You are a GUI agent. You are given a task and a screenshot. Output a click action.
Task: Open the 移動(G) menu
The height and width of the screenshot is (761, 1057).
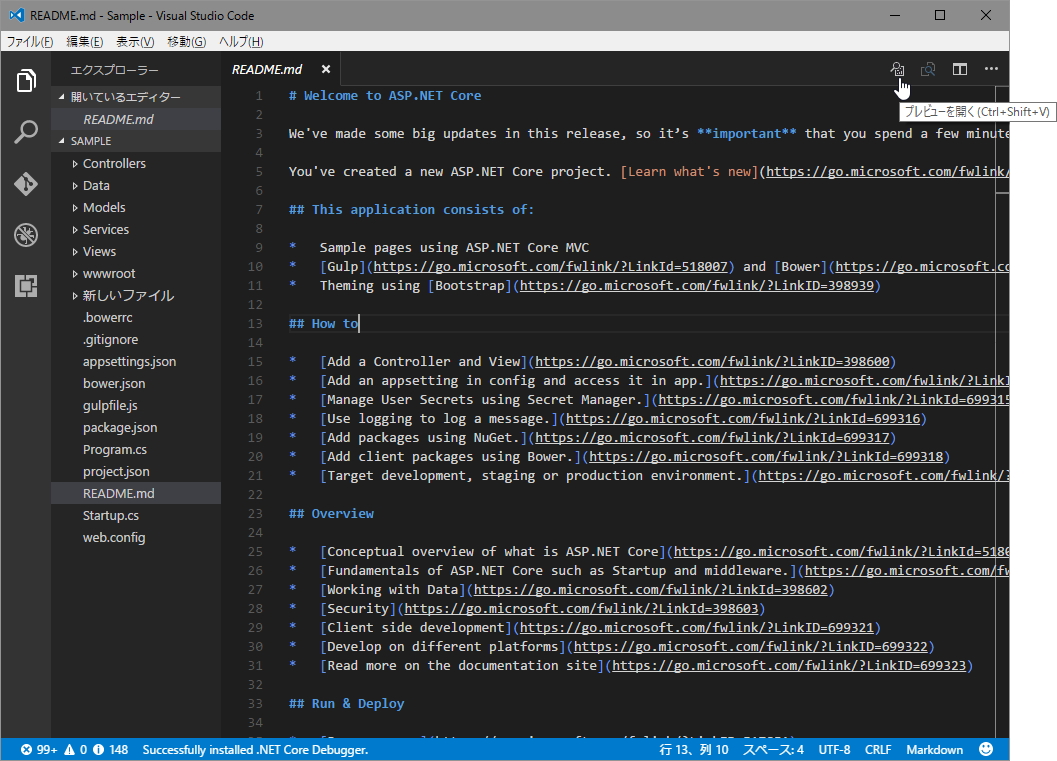(x=187, y=42)
